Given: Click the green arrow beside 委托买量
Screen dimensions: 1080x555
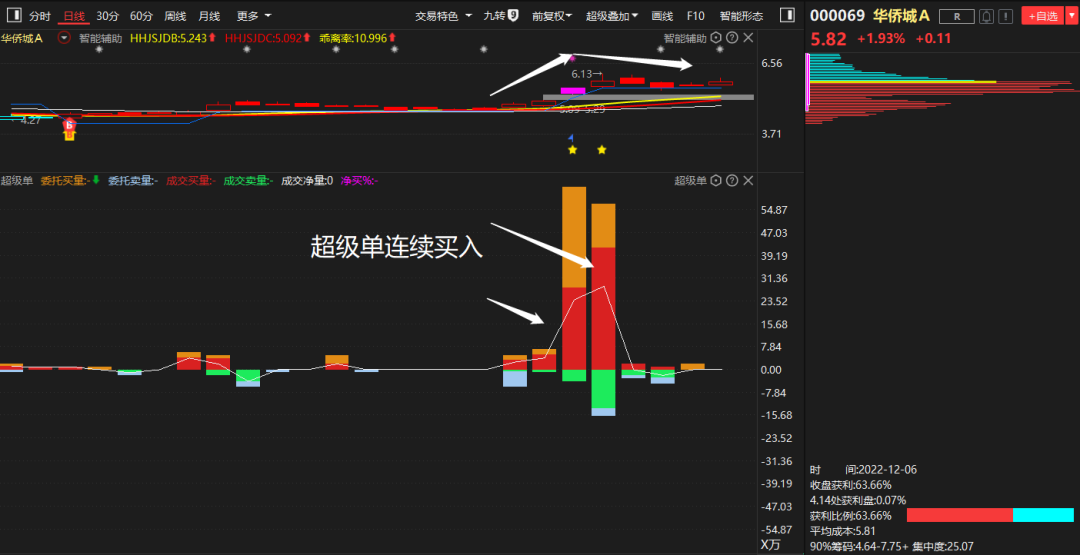Looking at the screenshot, I should 96,180.
